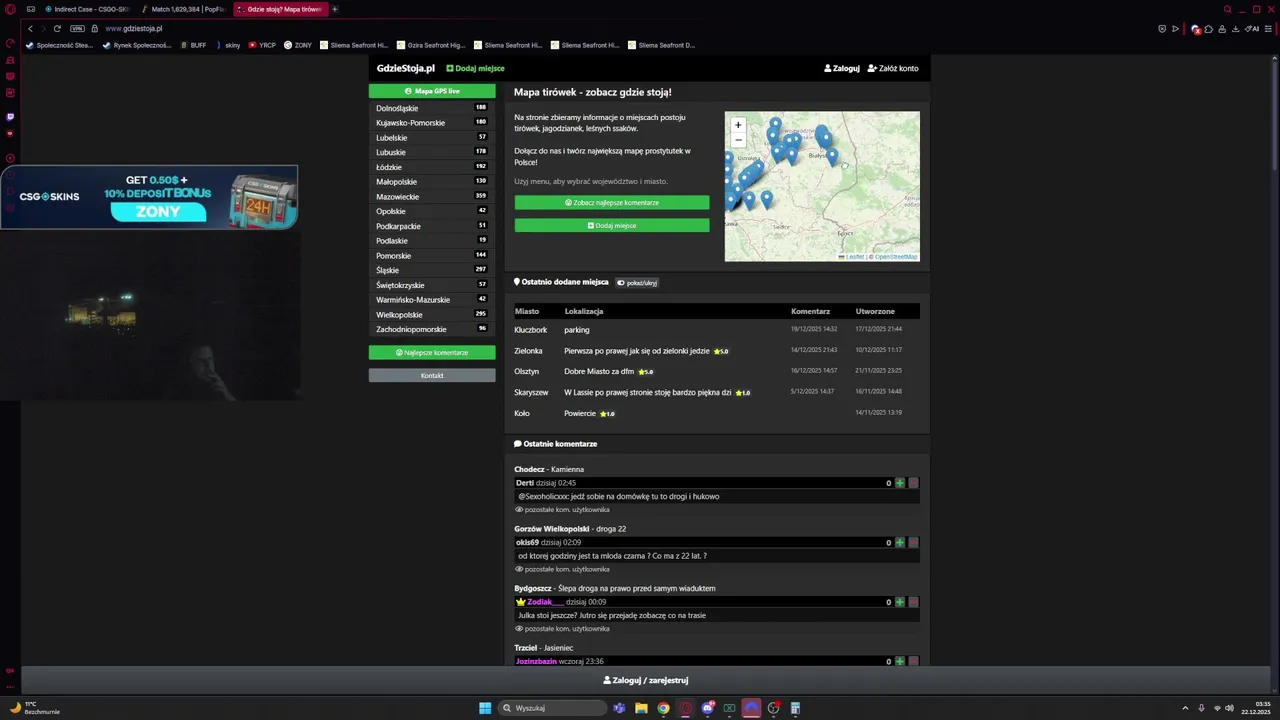Viewport: 1280px width, 720px height.
Task: Upvote okis69's comment with green plus
Action: coord(900,543)
